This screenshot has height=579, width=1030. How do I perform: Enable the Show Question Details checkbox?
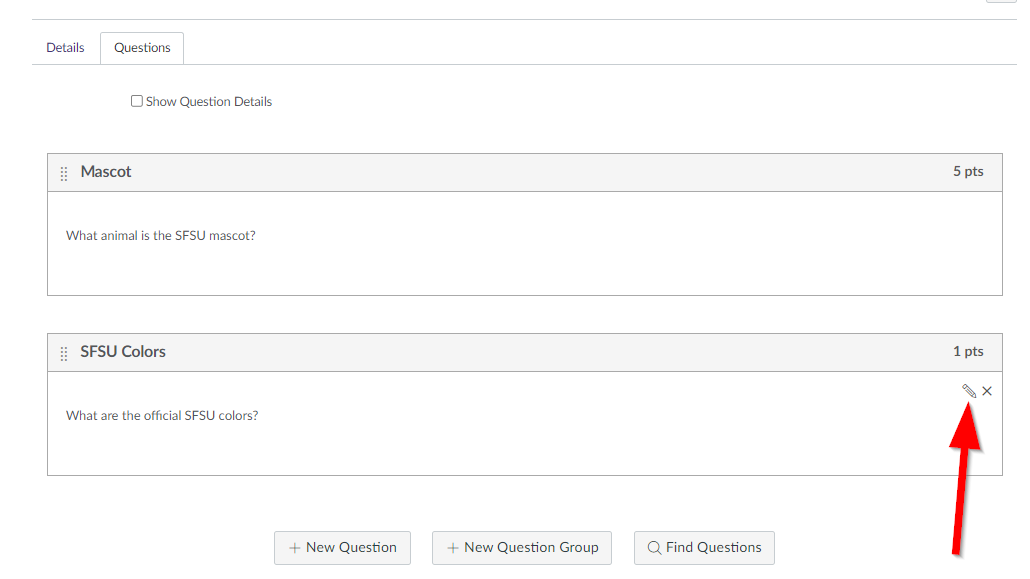pyautogui.click(x=136, y=100)
